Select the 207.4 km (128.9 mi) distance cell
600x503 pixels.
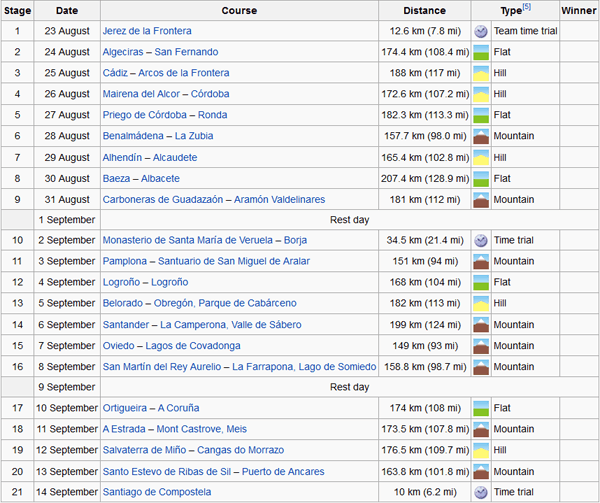pyautogui.click(x=425, y=179)
